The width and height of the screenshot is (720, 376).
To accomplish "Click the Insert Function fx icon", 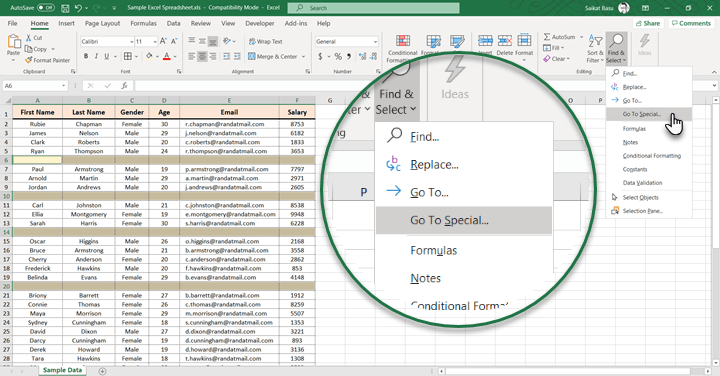I will point(124,86).
